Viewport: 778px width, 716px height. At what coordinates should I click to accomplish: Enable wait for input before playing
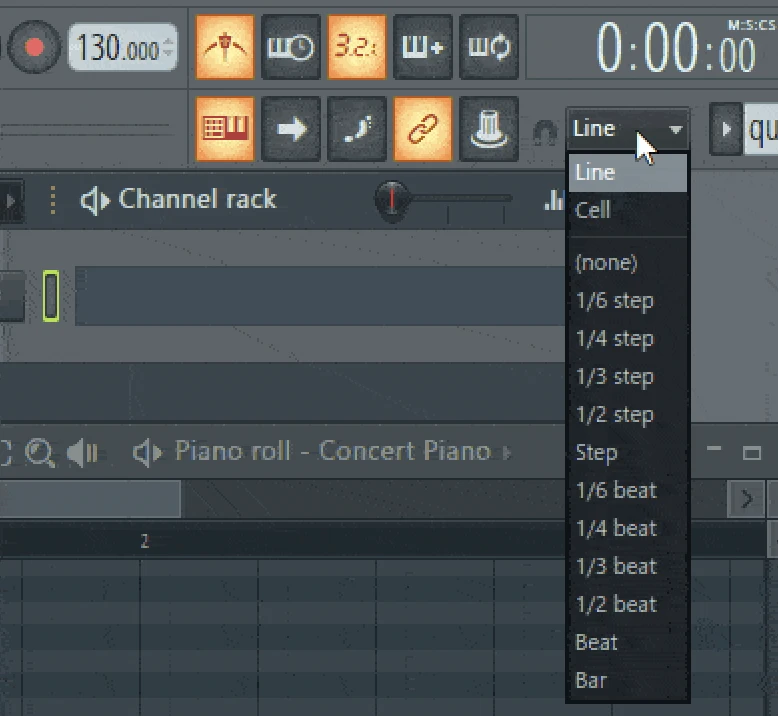291,47
